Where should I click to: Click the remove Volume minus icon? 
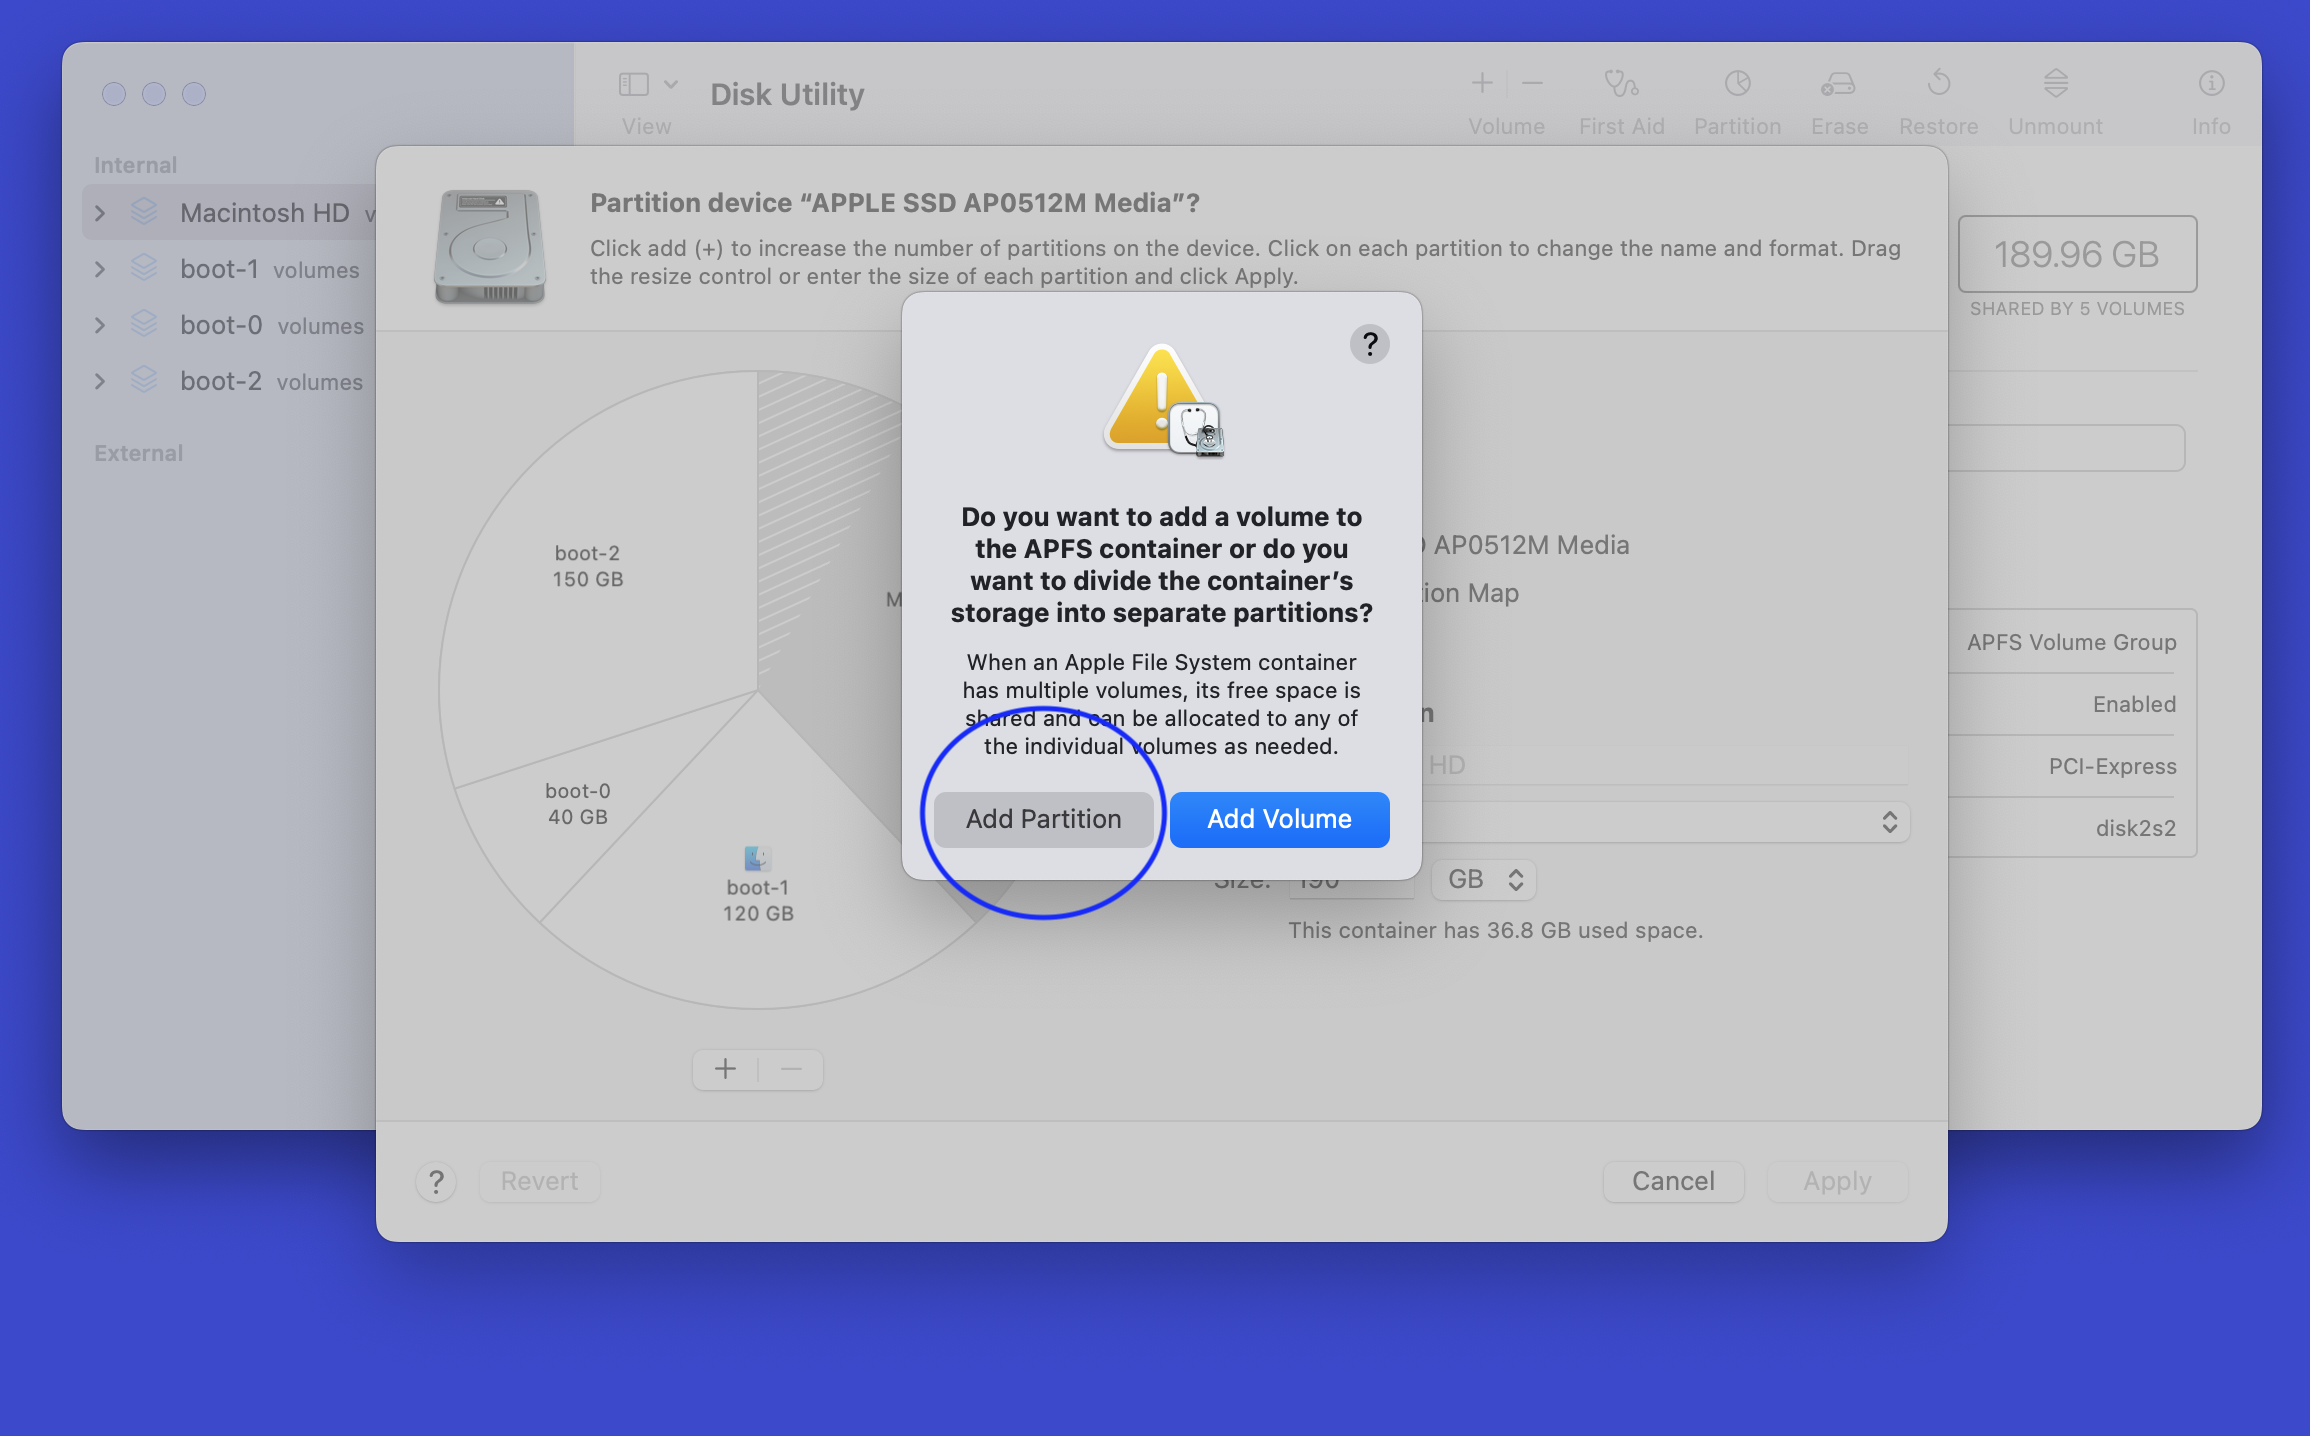point(1532,83)
